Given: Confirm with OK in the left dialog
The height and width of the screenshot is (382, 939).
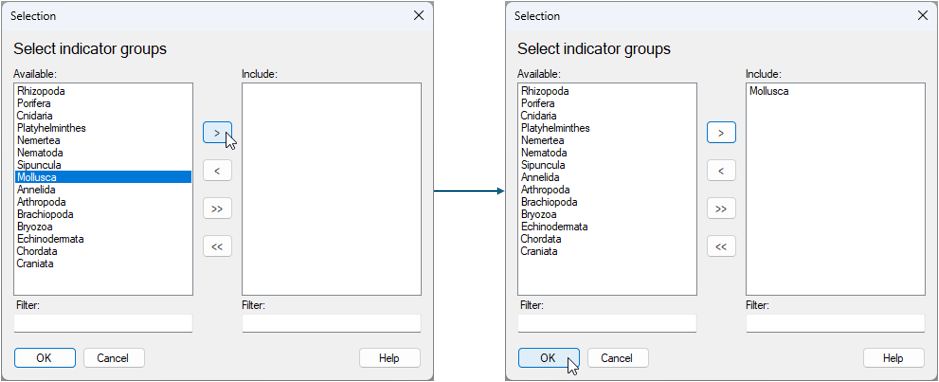Looking at the screenshot, I should click(44, 358).
